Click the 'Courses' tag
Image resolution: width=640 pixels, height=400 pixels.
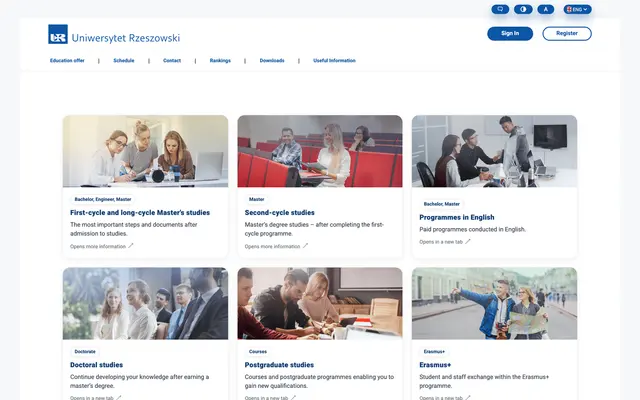(258, 351)
